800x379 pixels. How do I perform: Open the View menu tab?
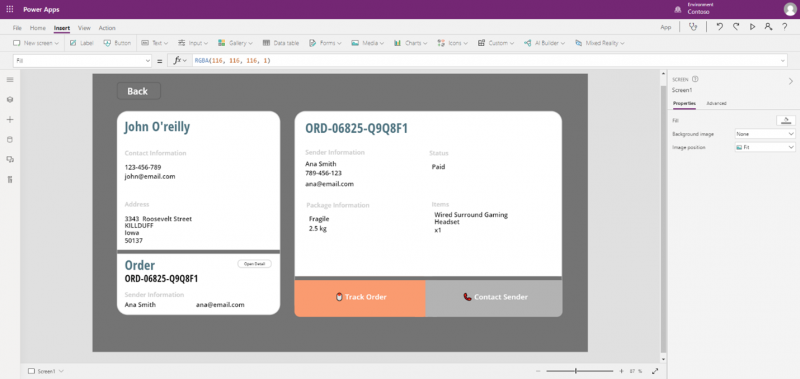click(x=84, y=28)
